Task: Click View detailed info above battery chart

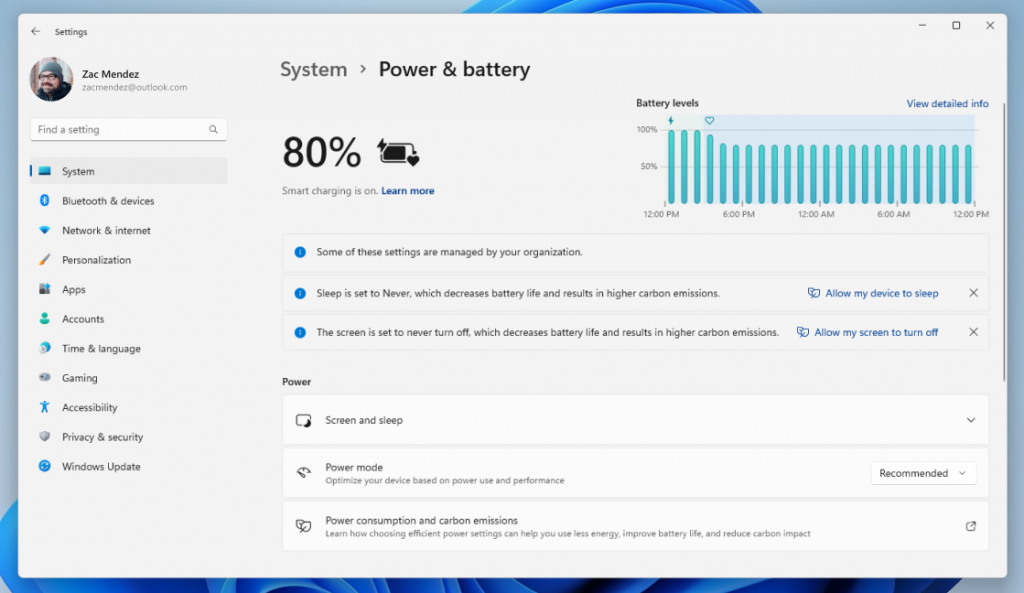Action: (946, 103)
